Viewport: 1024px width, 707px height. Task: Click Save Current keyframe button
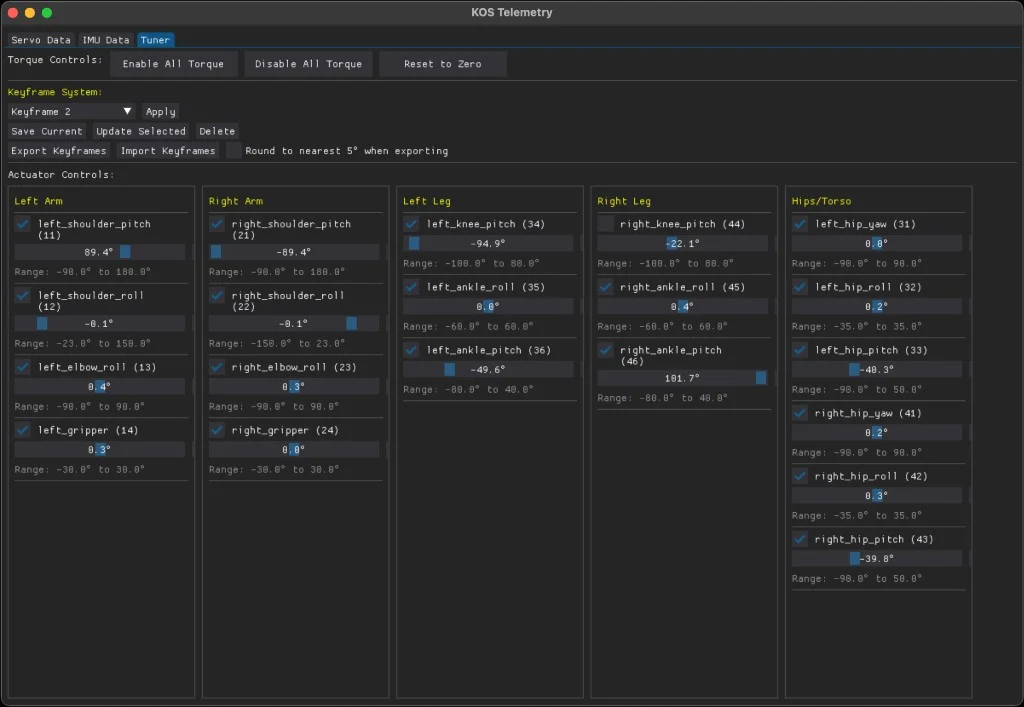47,131
